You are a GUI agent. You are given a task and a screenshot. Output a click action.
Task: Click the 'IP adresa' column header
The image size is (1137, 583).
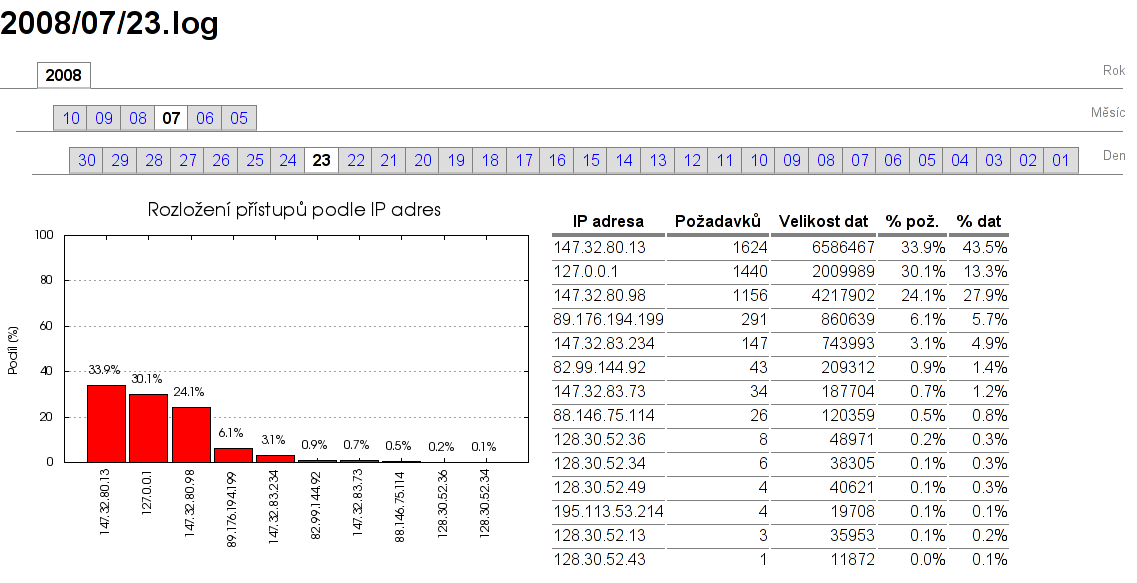608,222
